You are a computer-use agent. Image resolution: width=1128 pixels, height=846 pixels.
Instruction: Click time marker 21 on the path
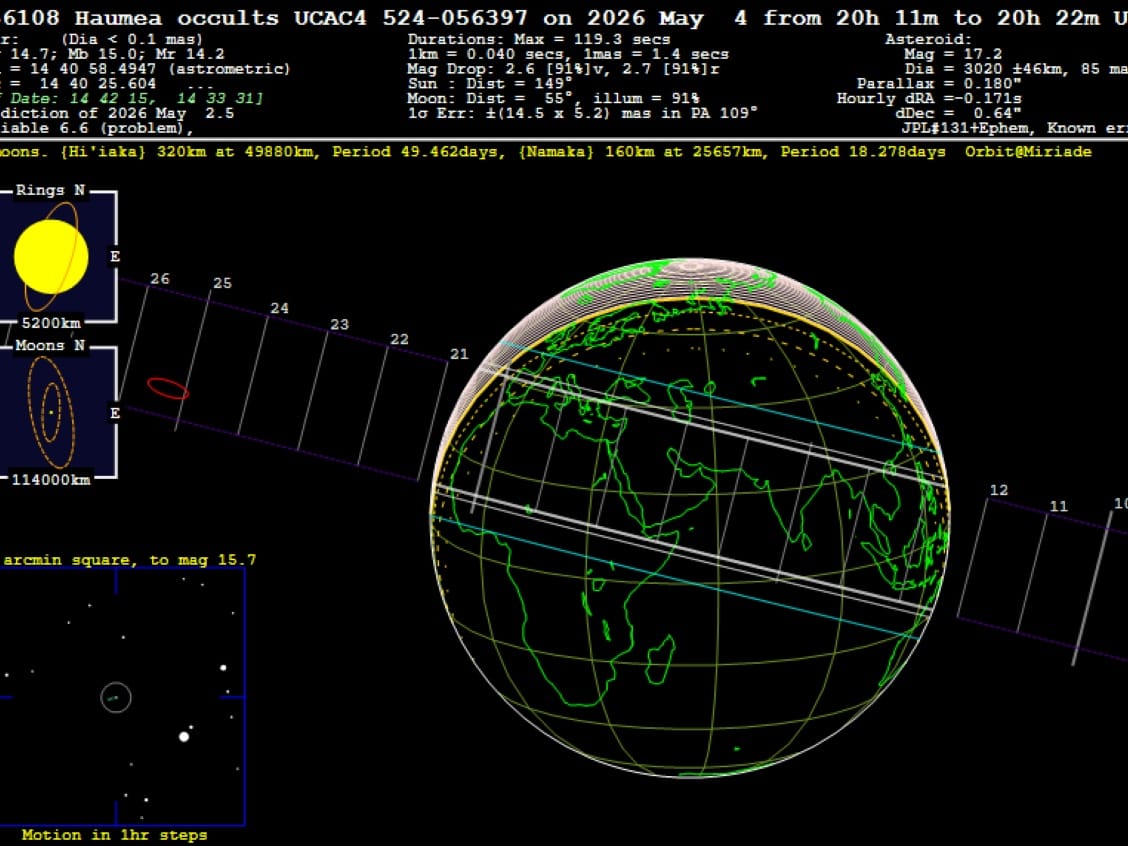[459, 354]
